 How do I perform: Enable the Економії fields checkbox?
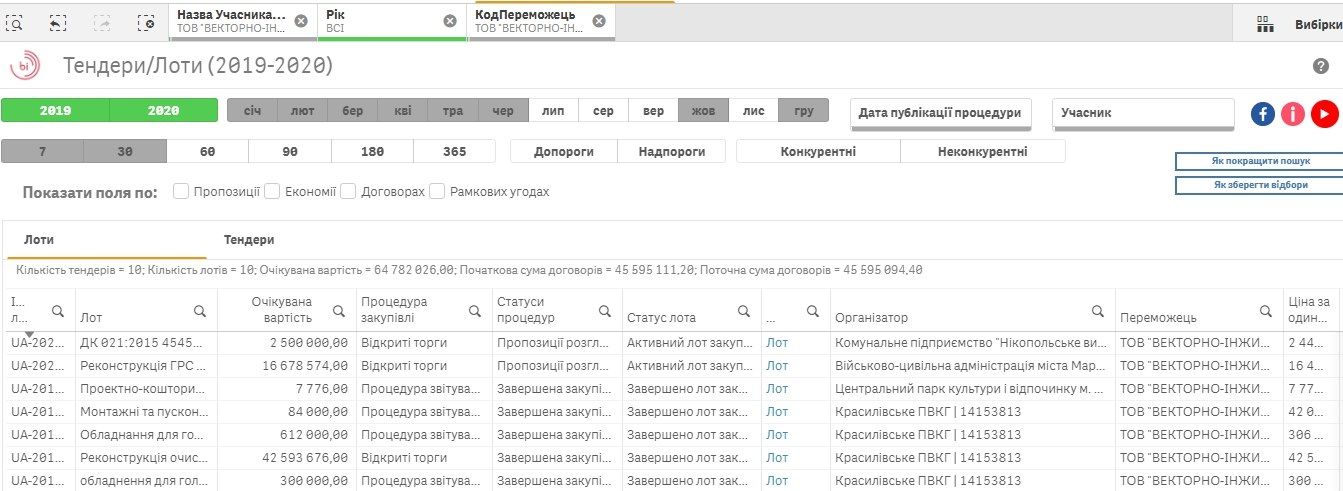click(272, 191)
